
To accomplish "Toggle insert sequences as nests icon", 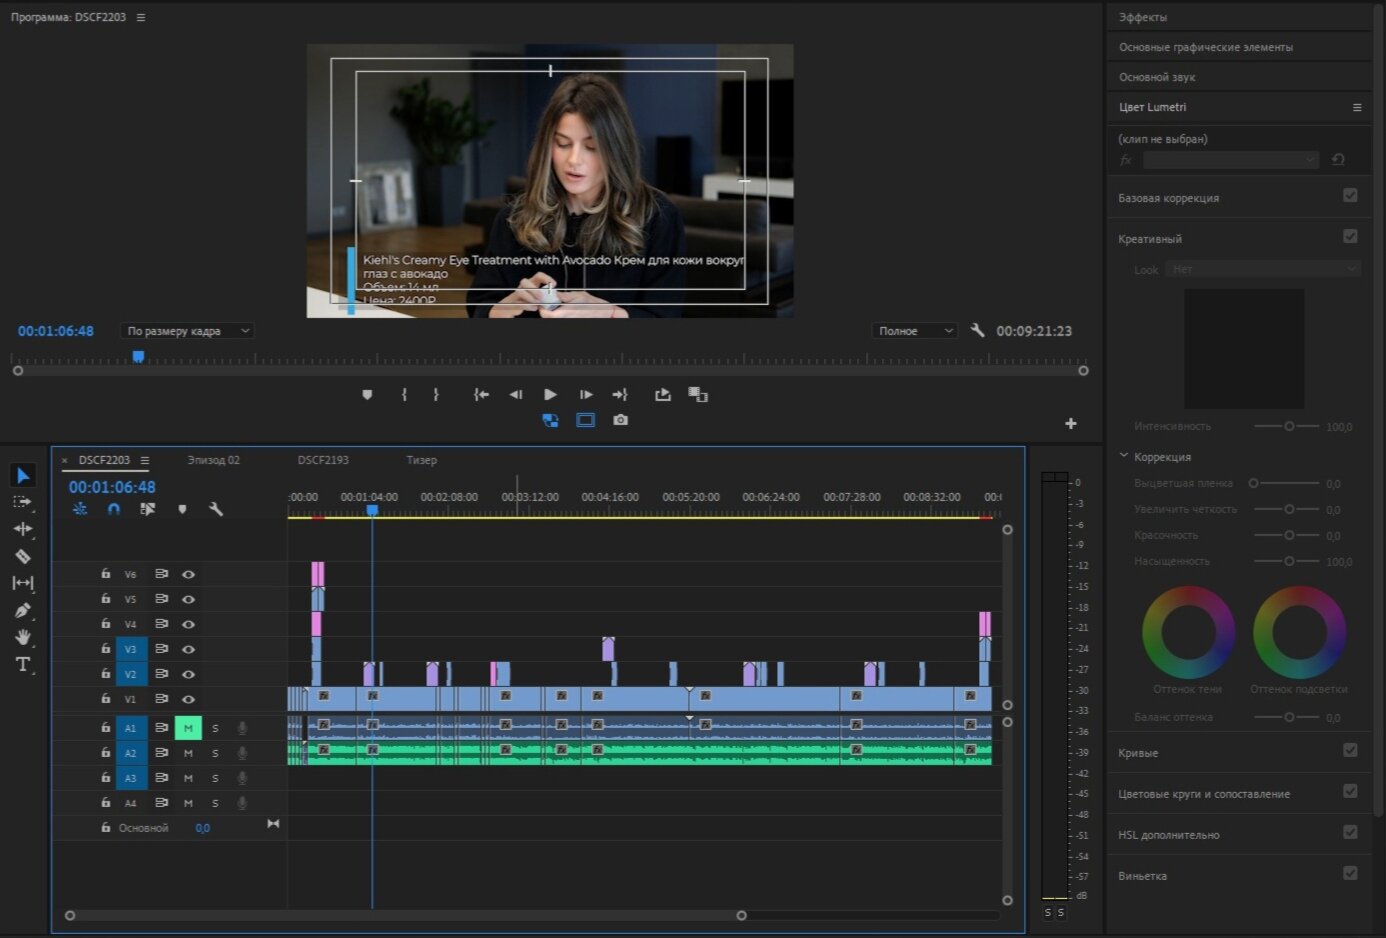I will [x=80, y=509].
